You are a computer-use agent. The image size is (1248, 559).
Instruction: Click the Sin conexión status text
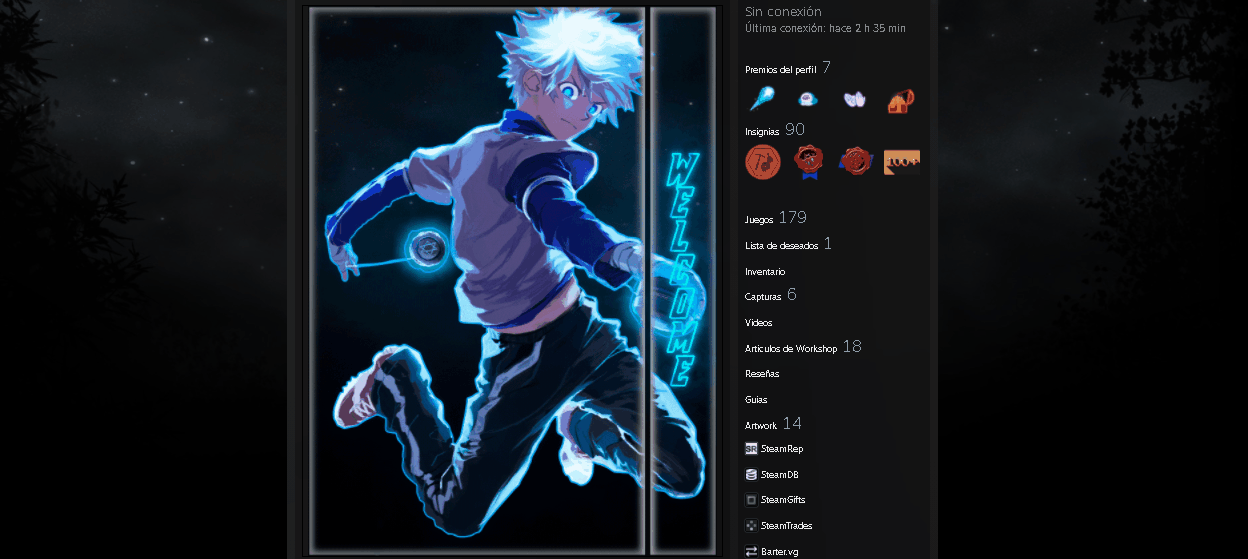pyautogui.click(x=783, y=11)
